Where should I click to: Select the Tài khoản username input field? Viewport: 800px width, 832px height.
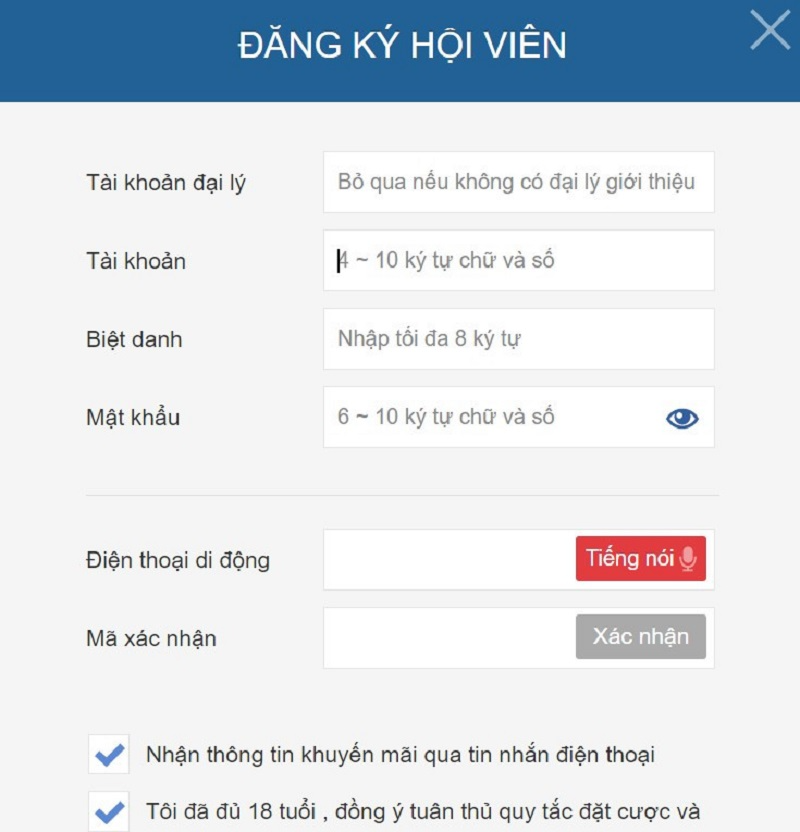[x=517, y=261]
